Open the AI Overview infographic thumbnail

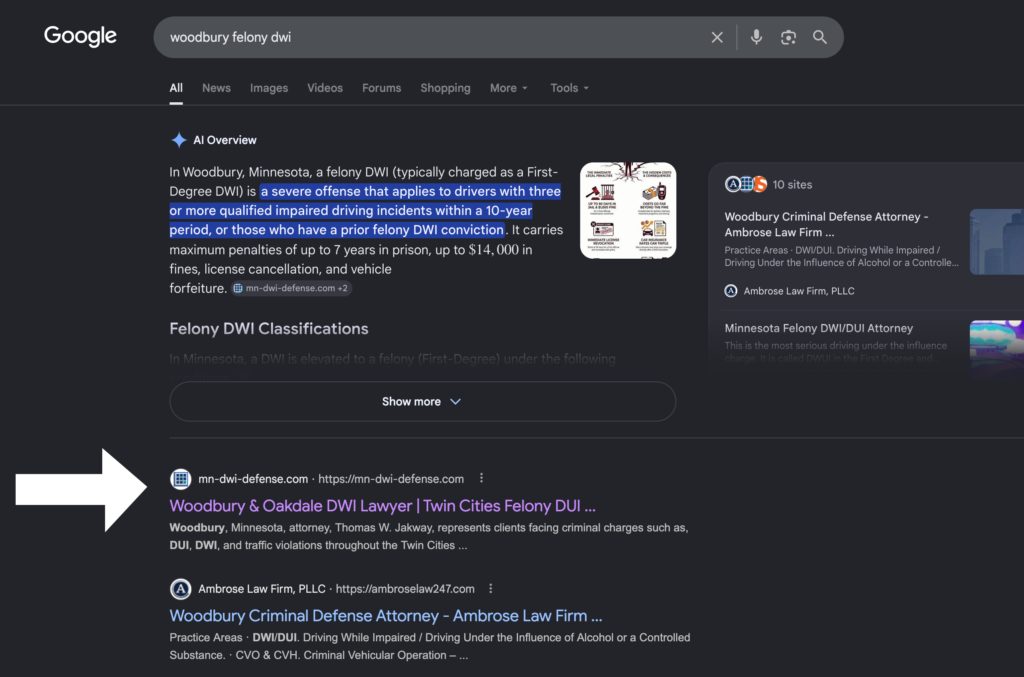[x=628, y=210]
